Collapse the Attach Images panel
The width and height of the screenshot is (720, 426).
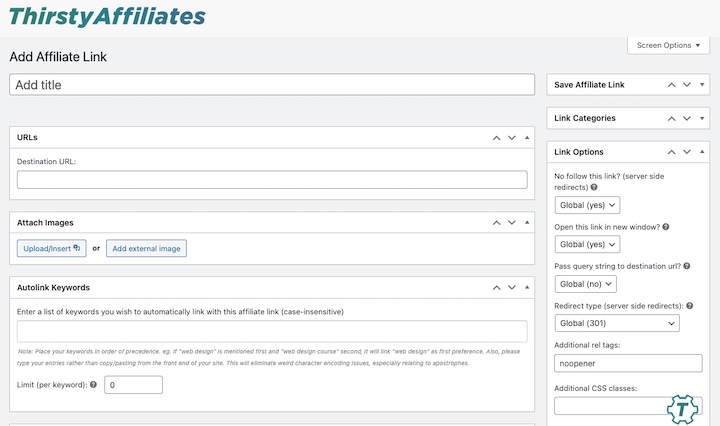click(x=527, y=223)
